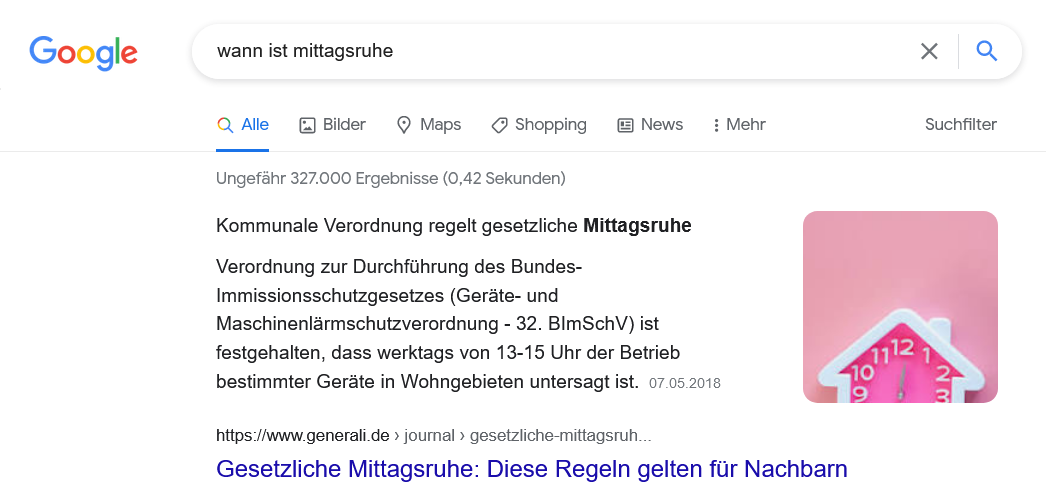Open the pink clock house thumbnail
This screenshot has width=1046, height=489.
coord(900,307)
